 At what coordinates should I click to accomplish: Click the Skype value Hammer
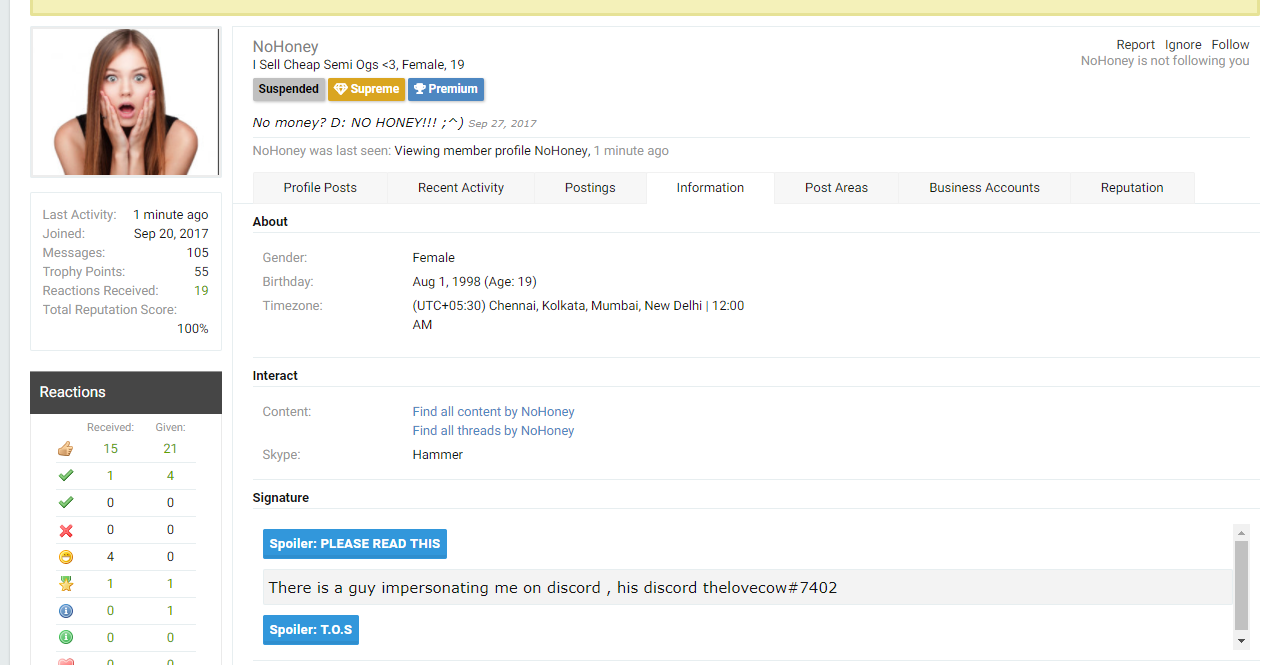point(438,455)
